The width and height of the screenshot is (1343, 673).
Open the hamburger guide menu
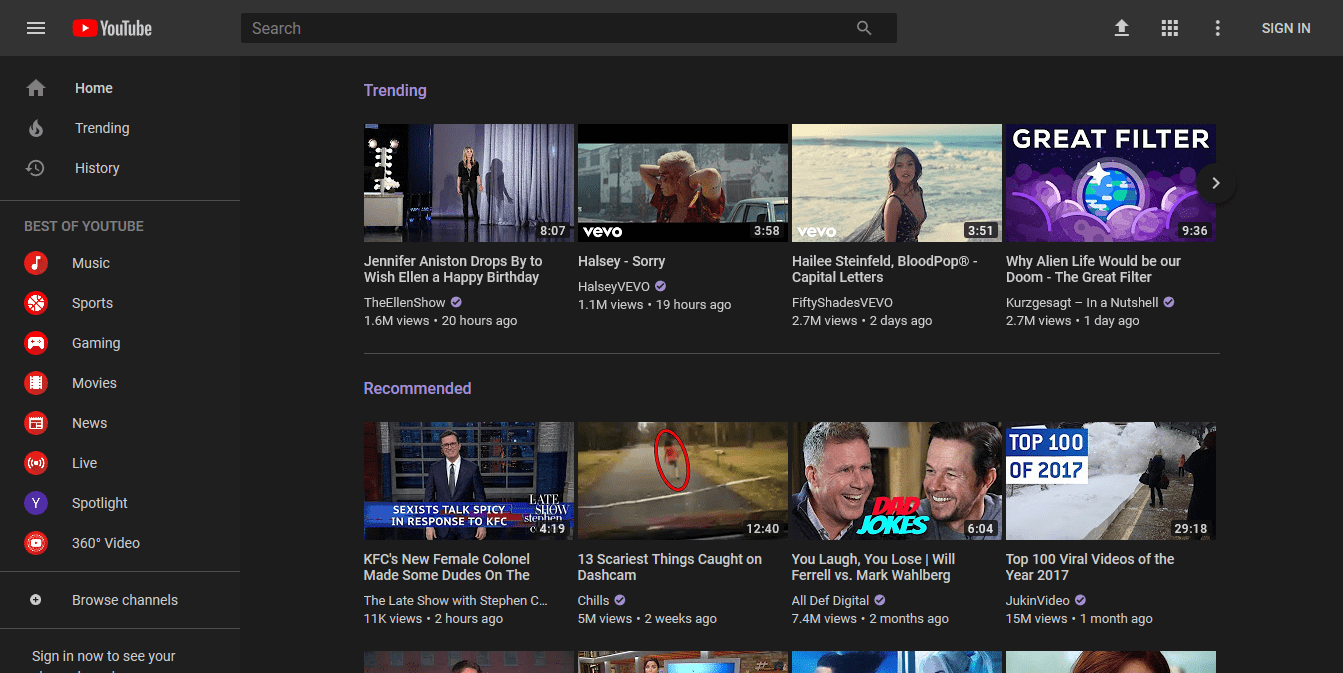pyautogui.click(x=36, y=28)
